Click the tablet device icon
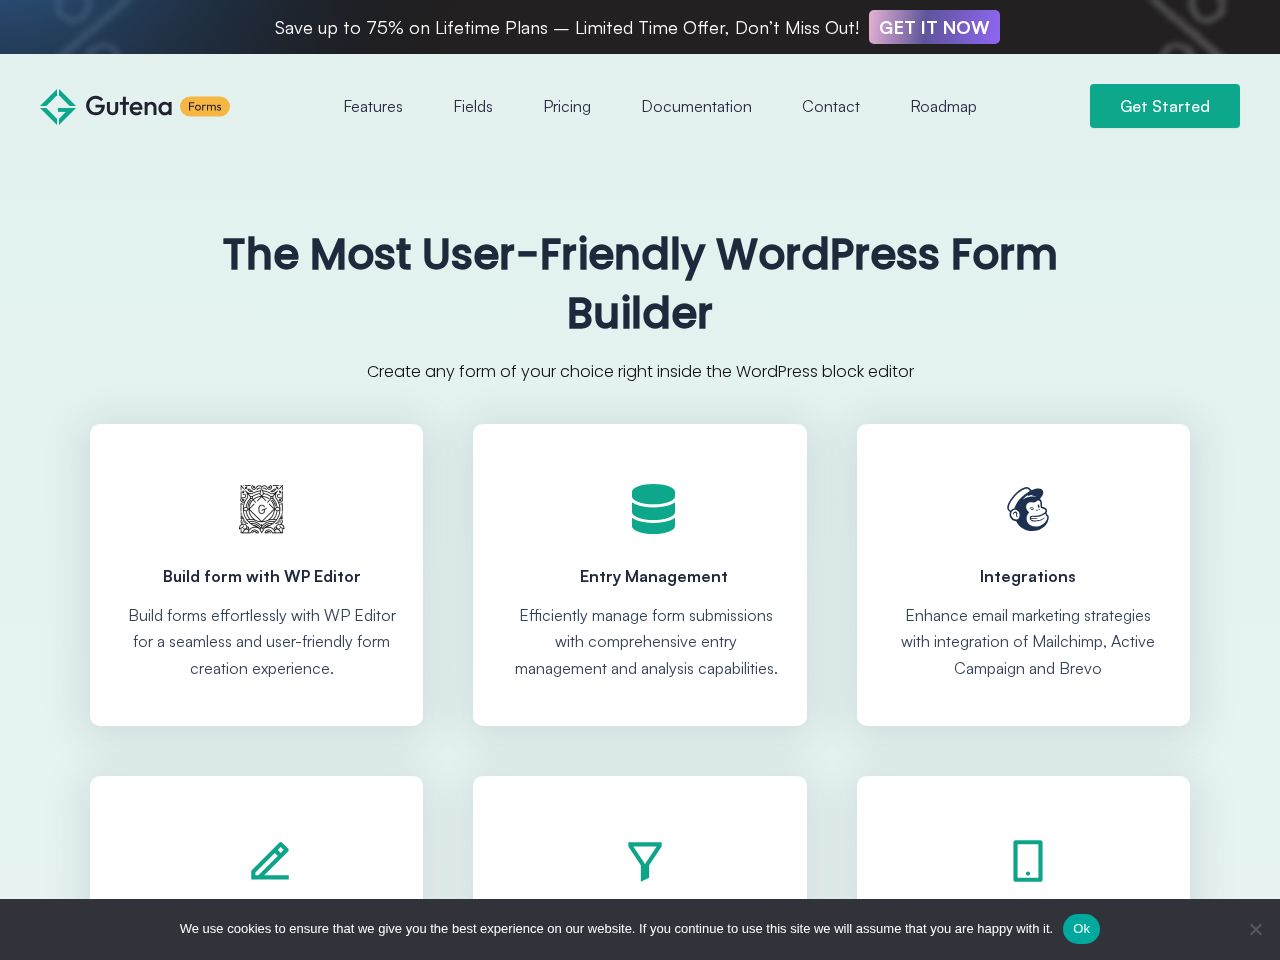The height and width of the screenshot is (960, 1280). [1028, 861]
